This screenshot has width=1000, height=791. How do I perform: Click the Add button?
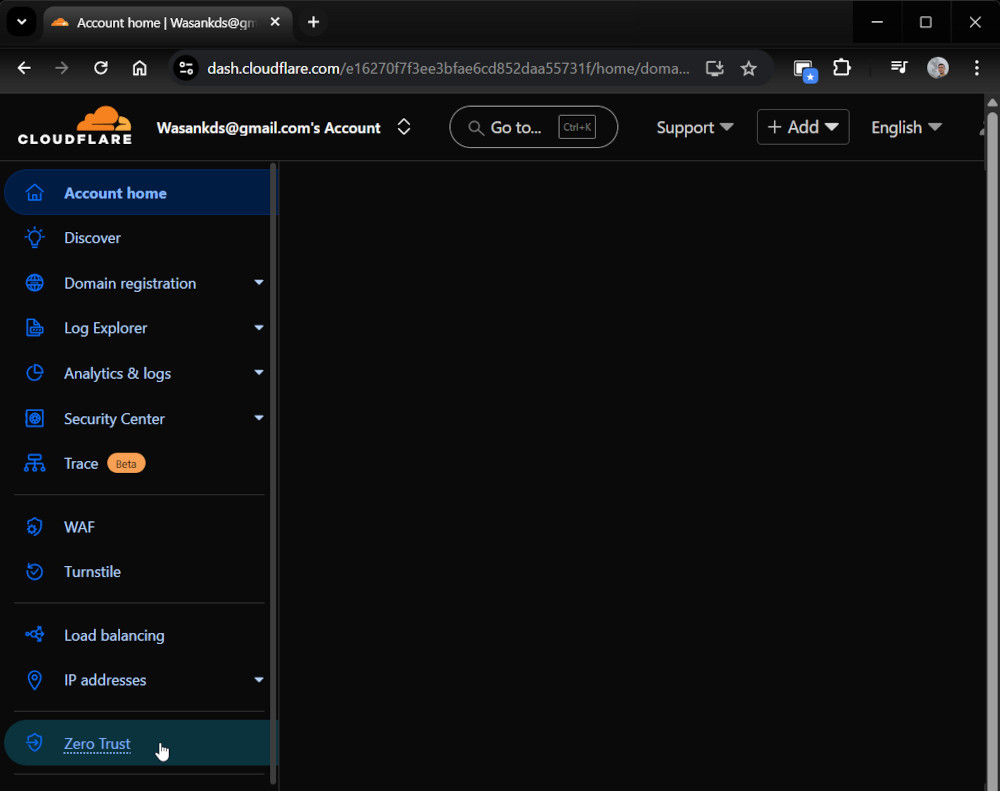(803, 127)
